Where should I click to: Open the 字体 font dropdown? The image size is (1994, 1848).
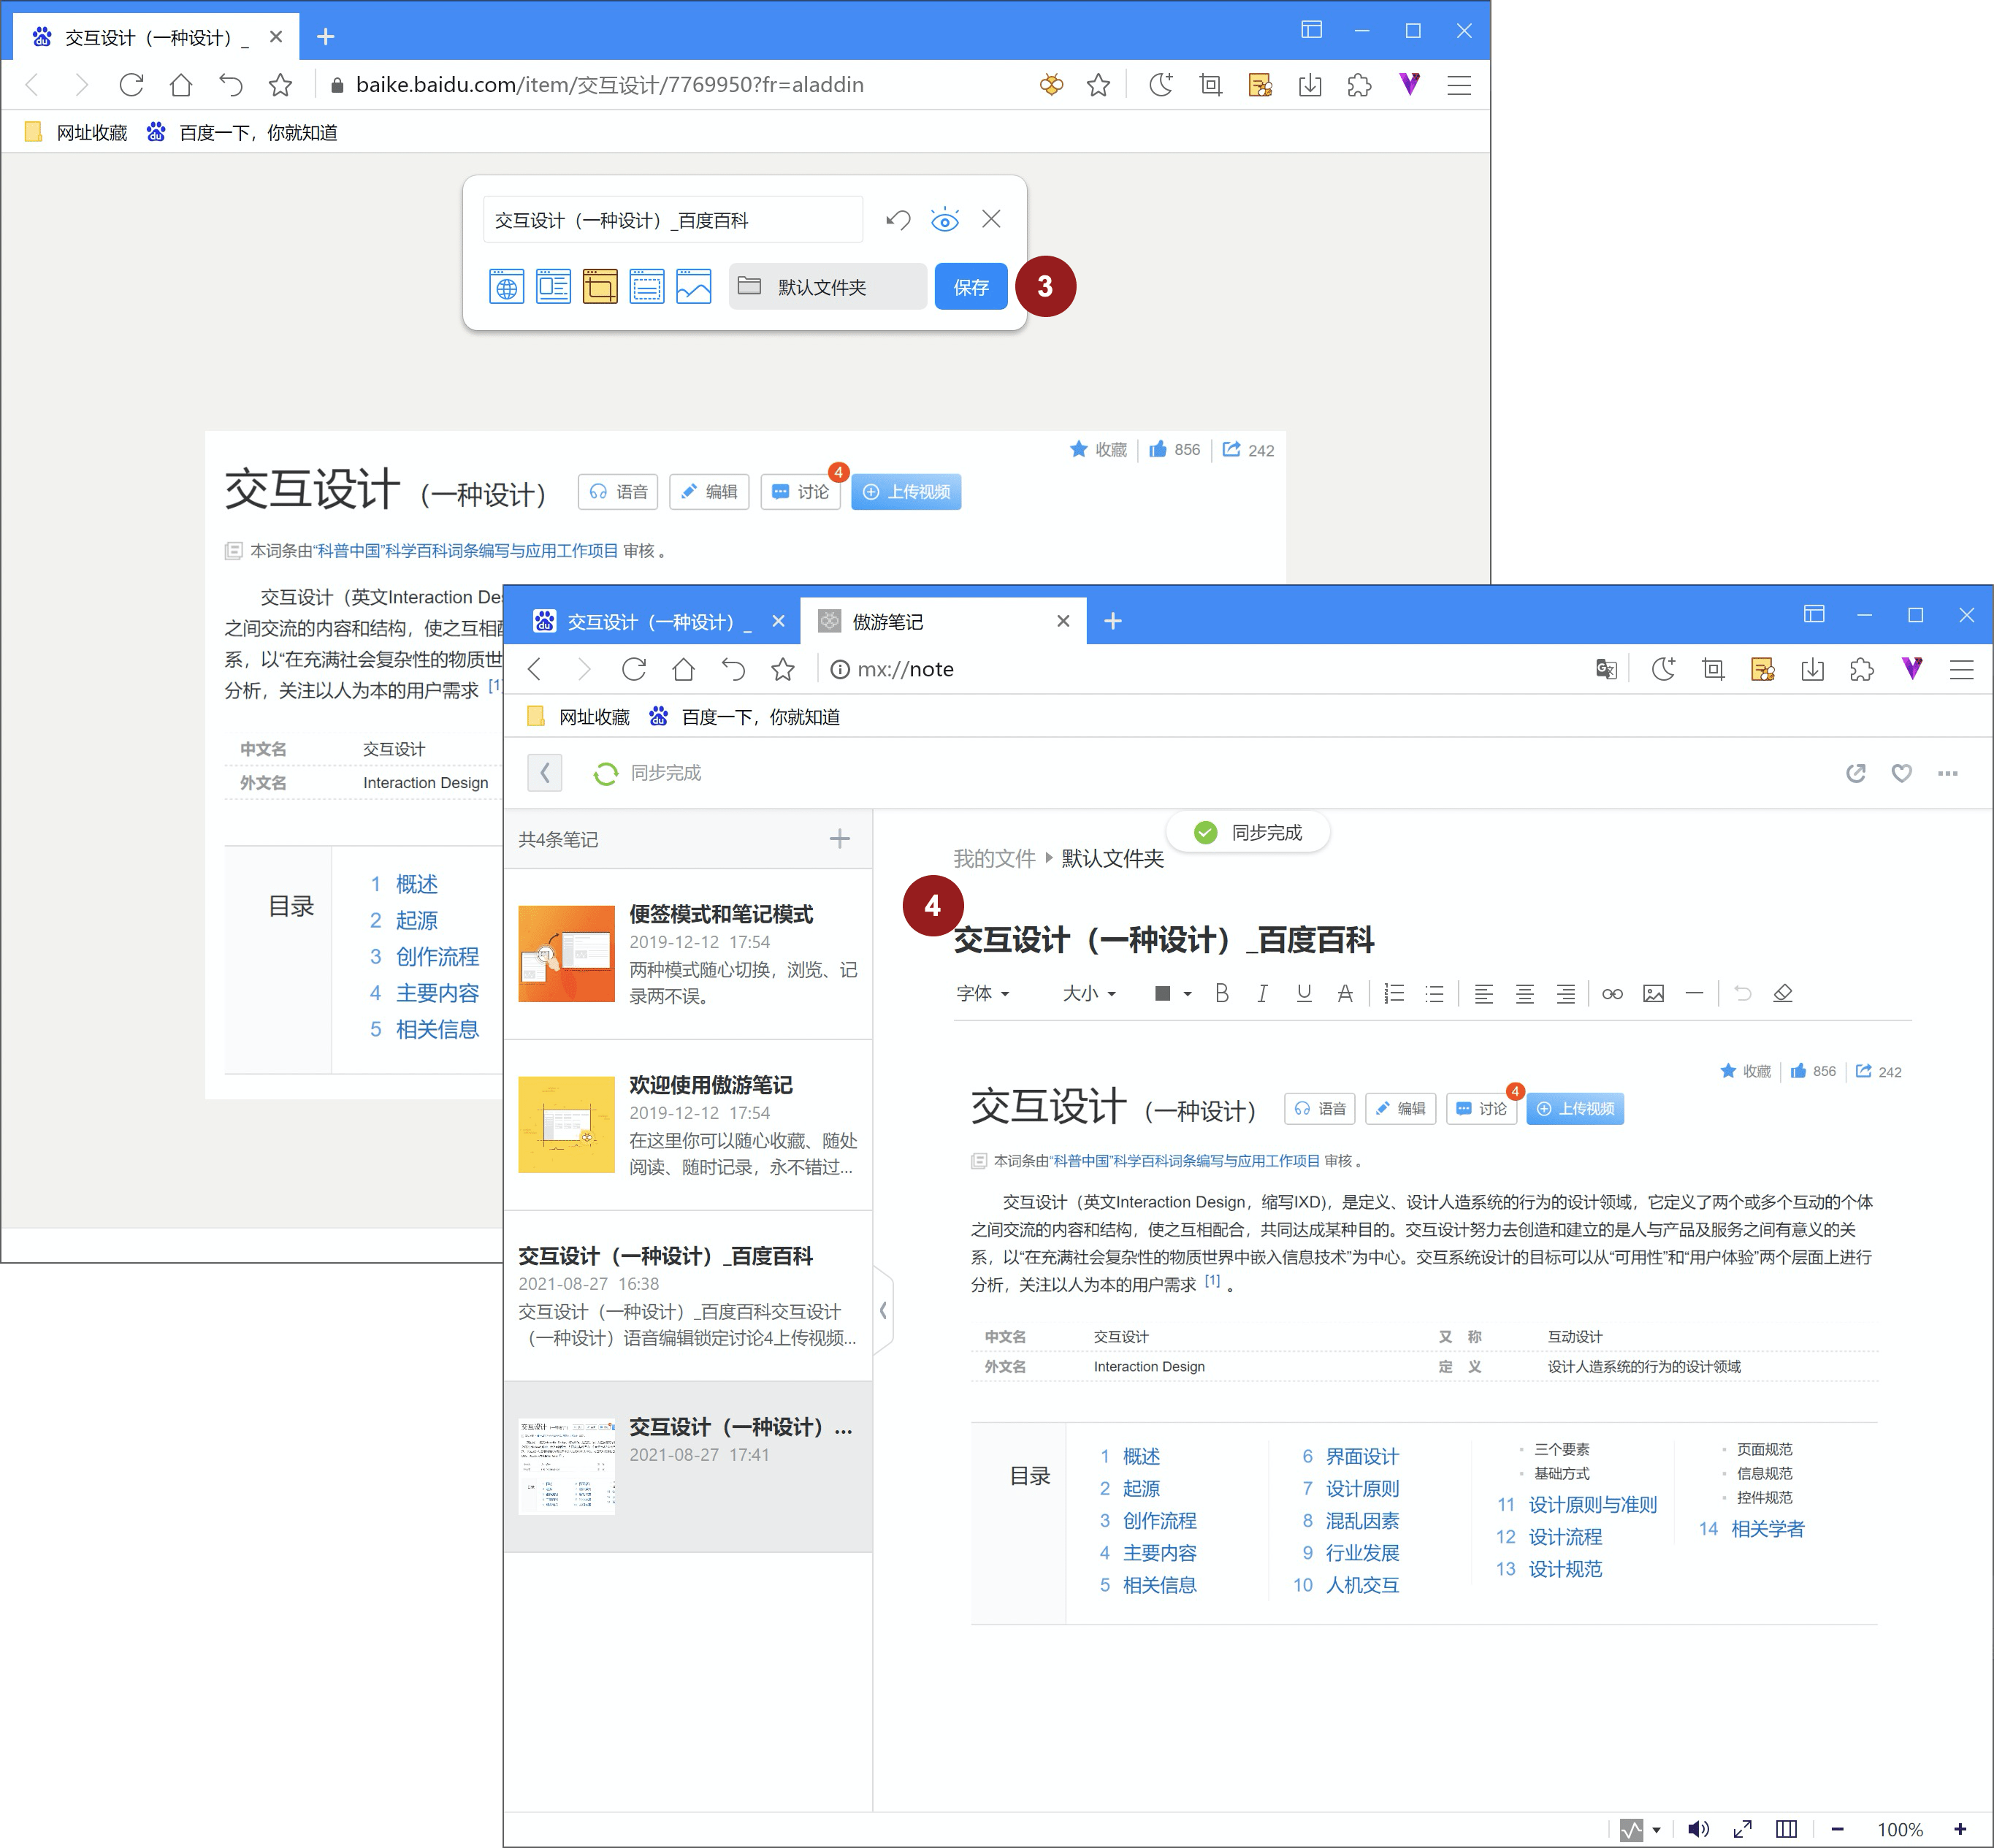click(x=983, y=994)
